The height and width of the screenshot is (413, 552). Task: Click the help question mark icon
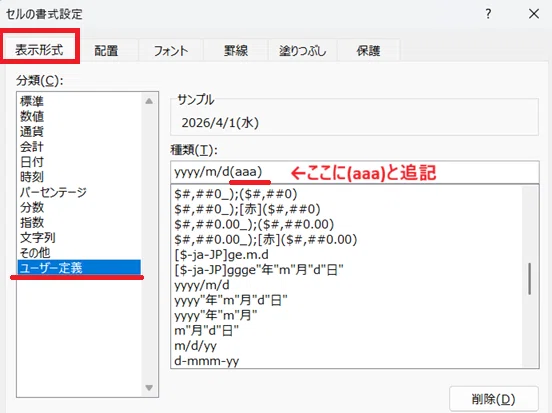(x=488, y=14)
